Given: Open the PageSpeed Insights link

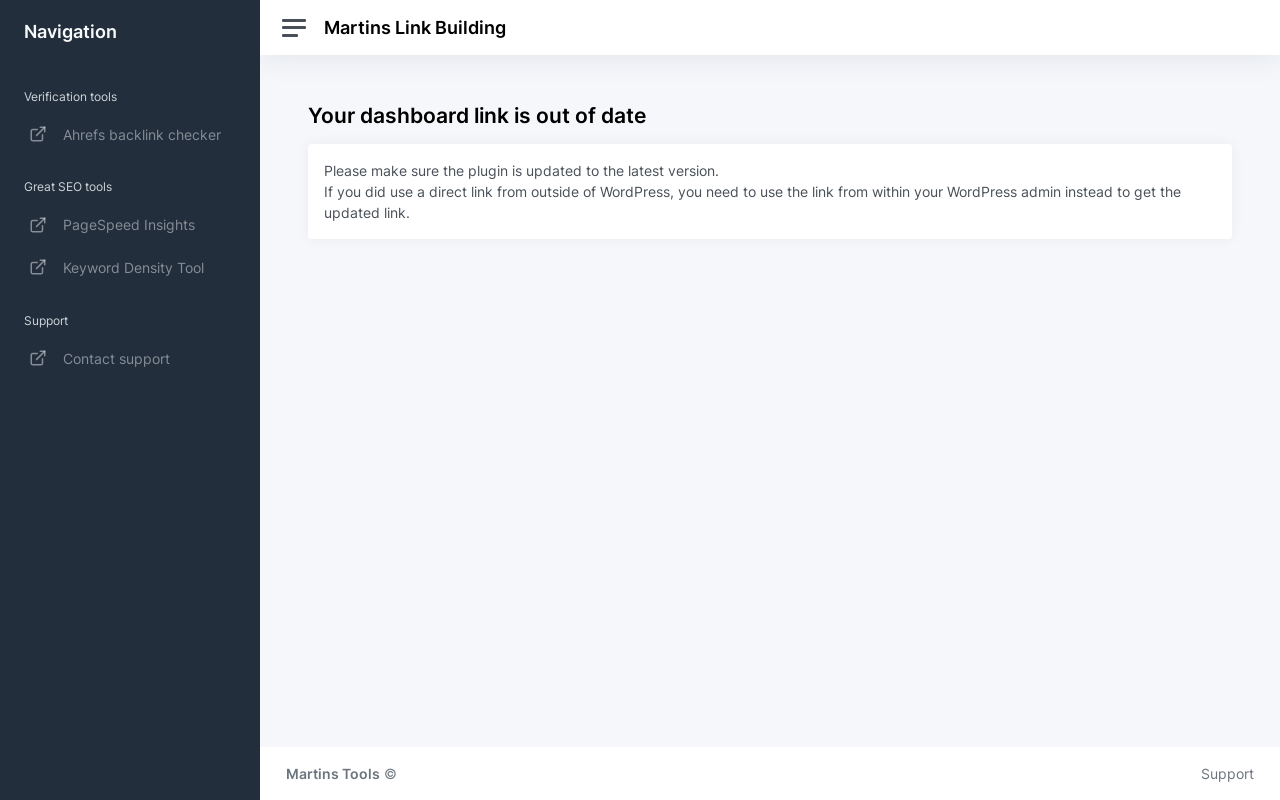Looking at the screenshot, I should (x=128, y=225).
